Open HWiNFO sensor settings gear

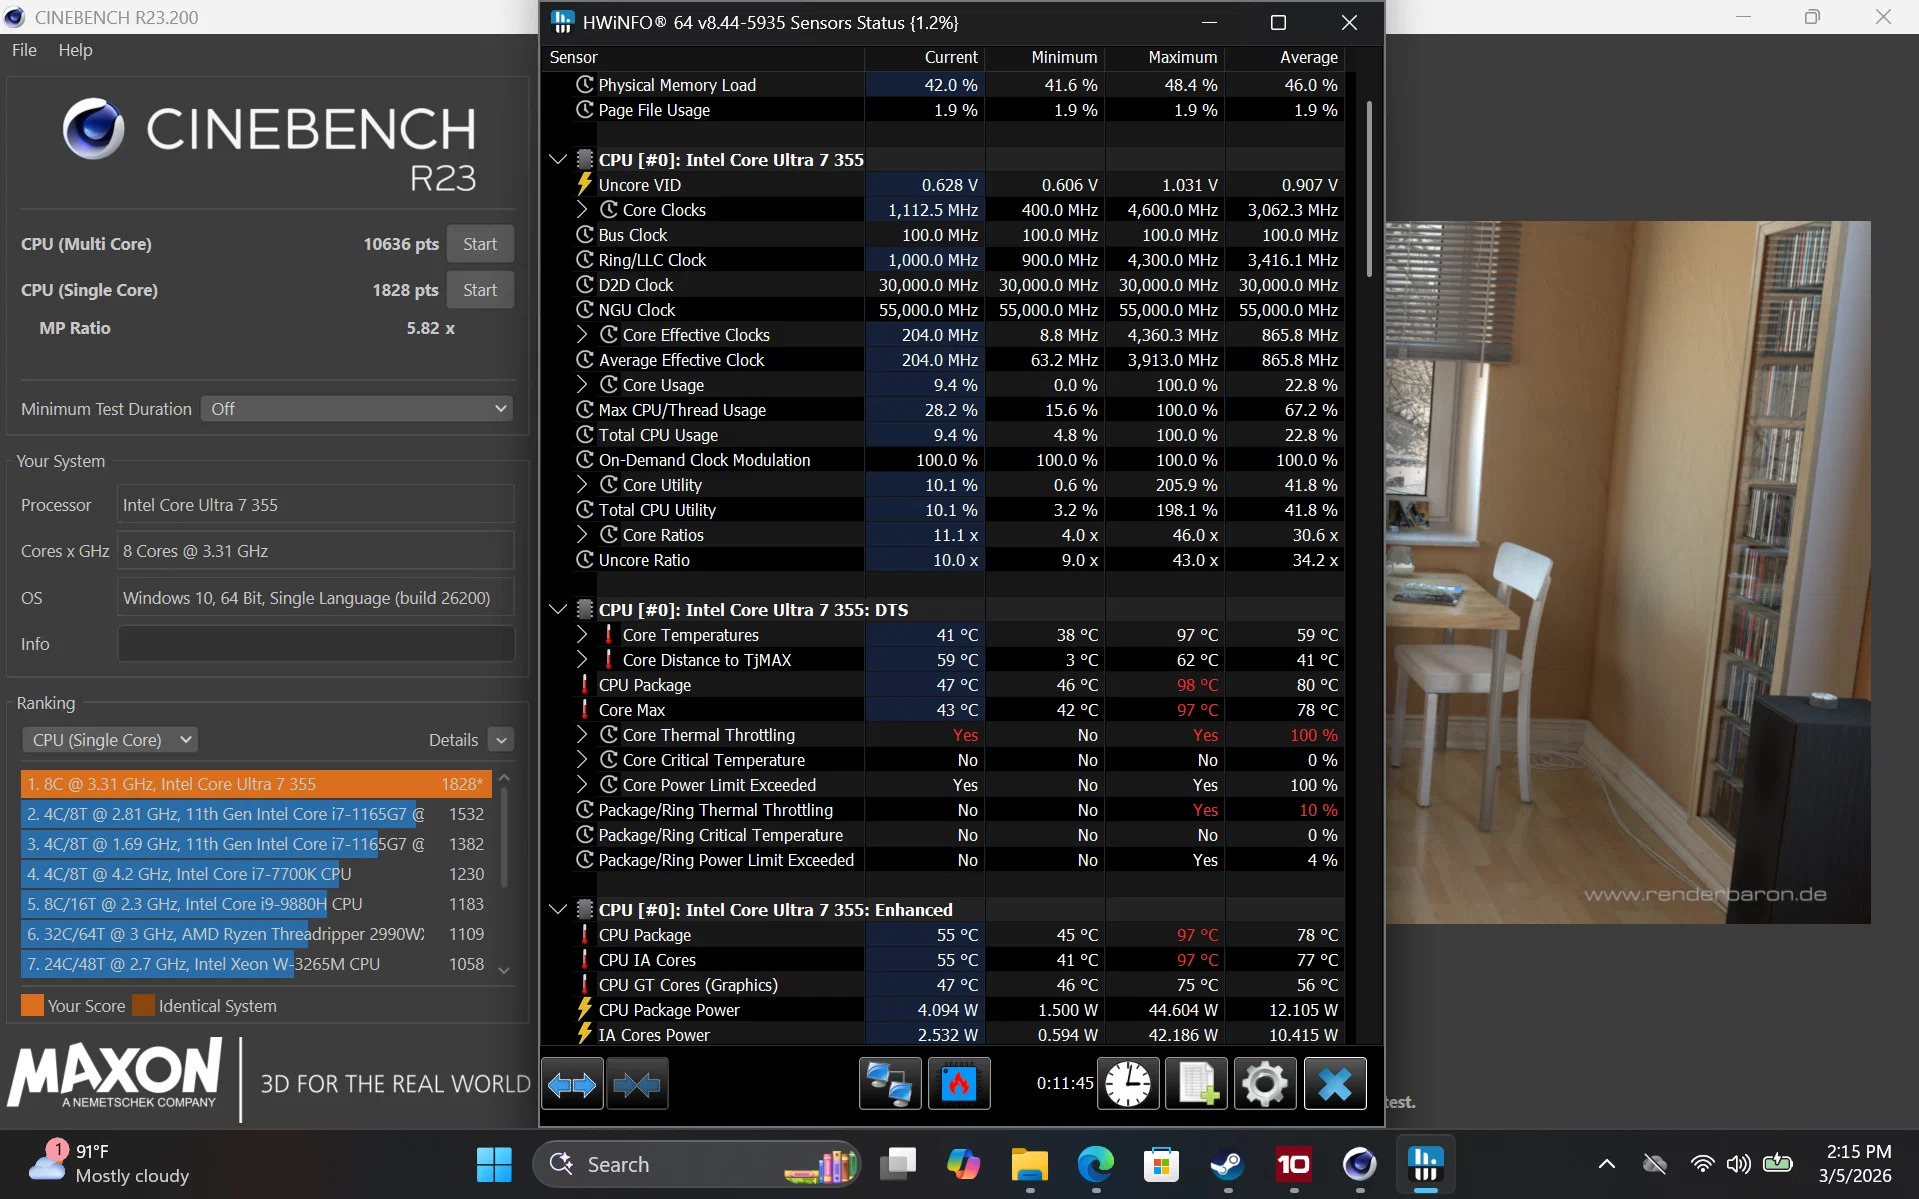coord(1265,1084)
